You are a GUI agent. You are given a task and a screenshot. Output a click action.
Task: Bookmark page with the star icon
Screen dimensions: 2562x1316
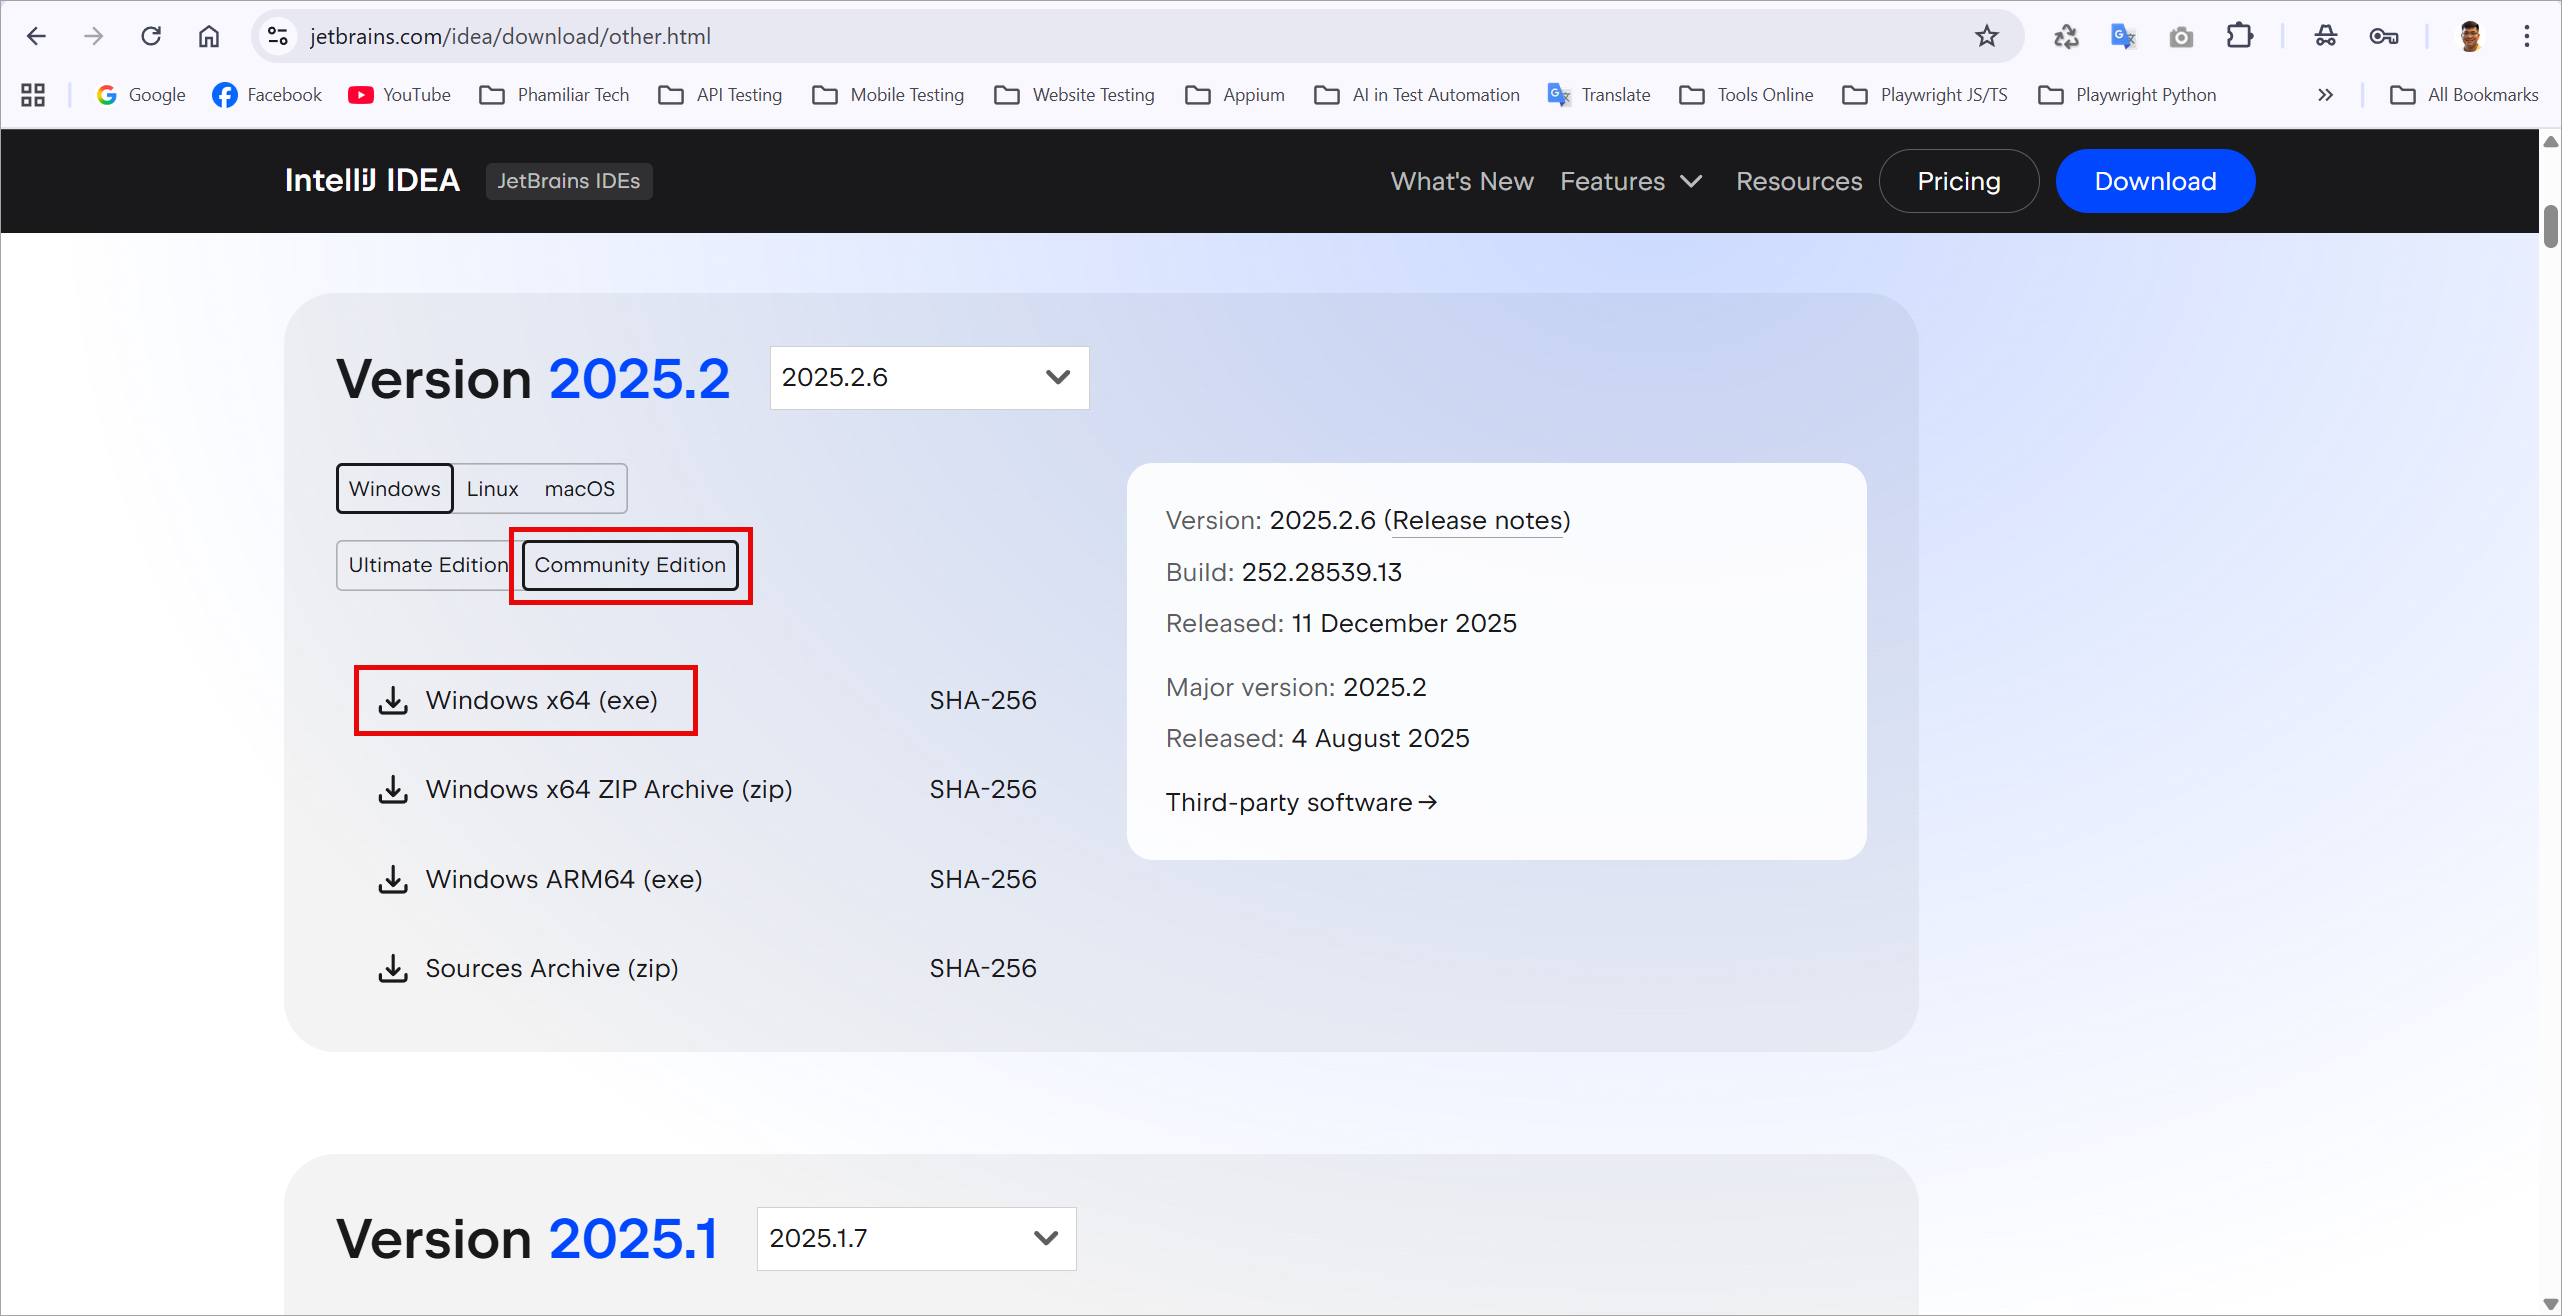click(1986, 37)
